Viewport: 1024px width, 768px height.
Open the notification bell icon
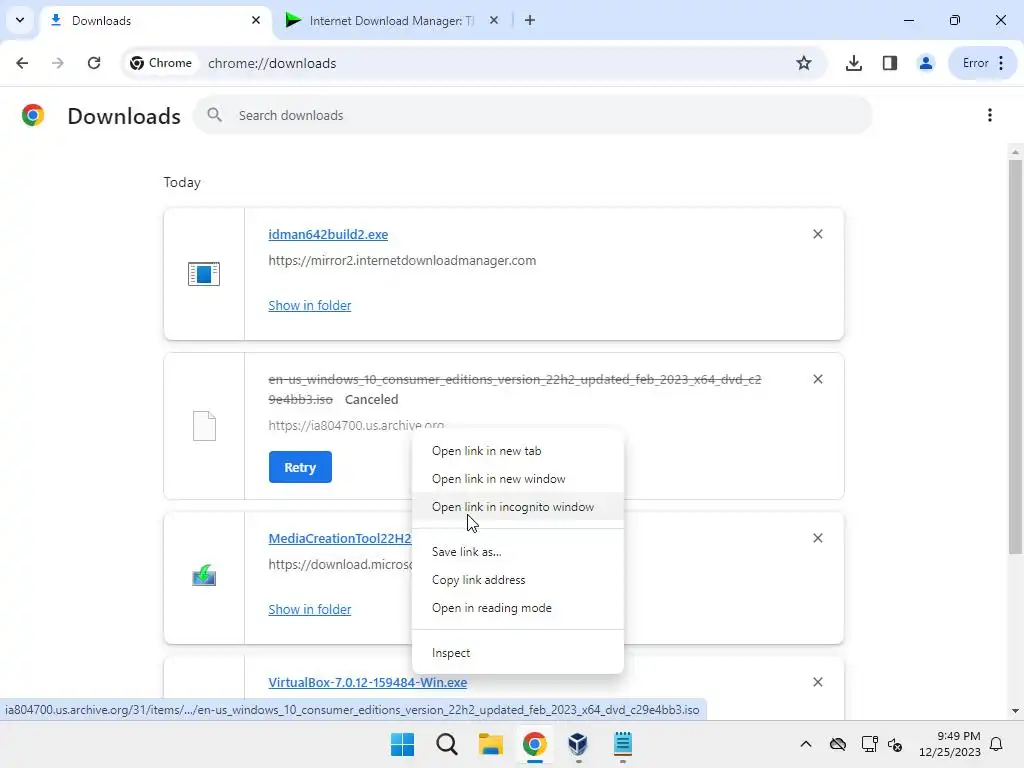tap(997, 744)
